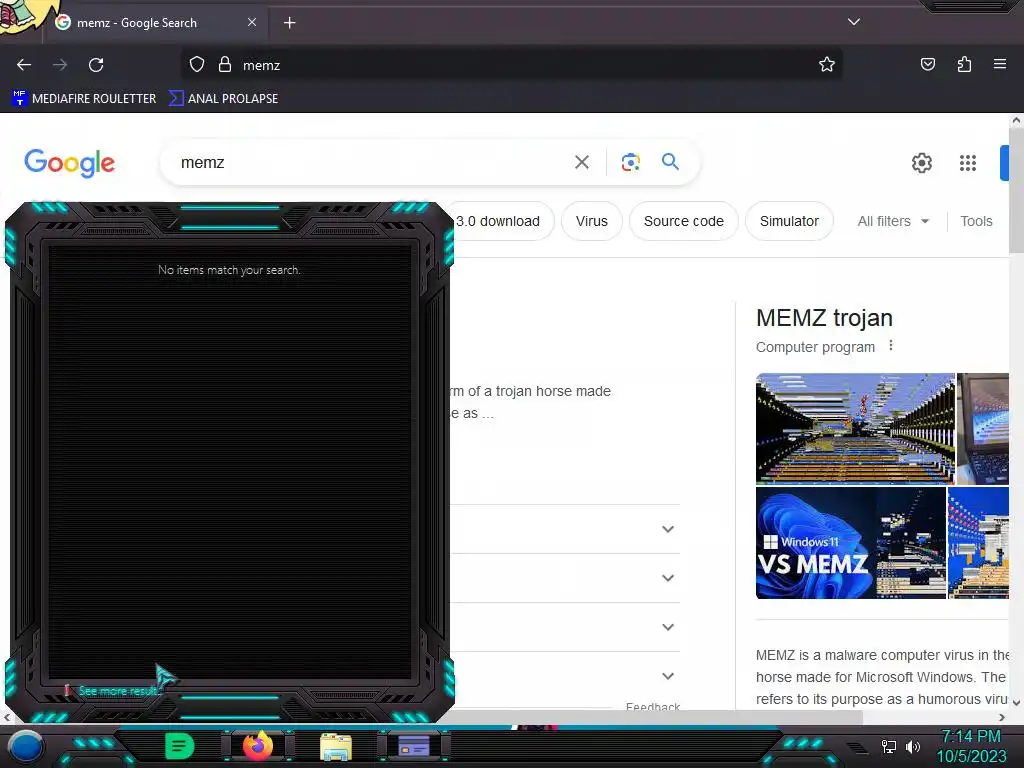This screenshot has height=768, width=1024.
Task: Open the Firefox hamburger application menu
Action: tap(1000, 65)
